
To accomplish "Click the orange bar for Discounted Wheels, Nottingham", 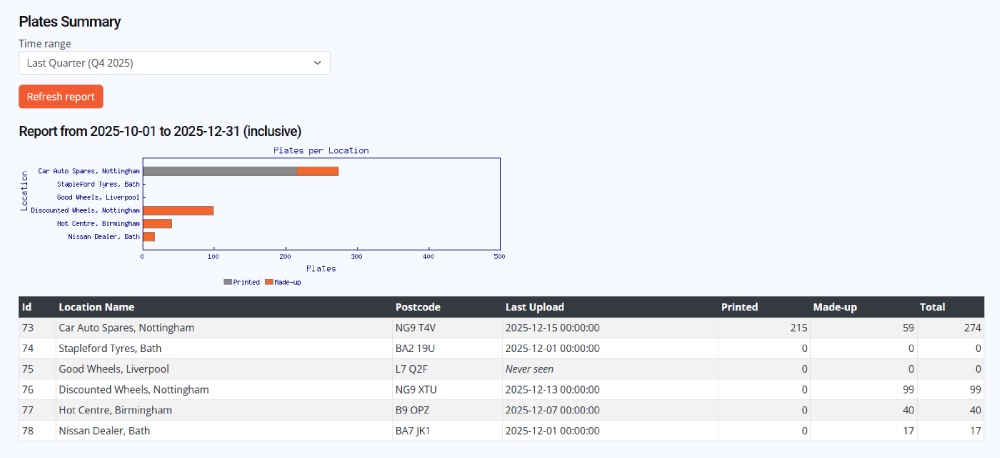I will (x=178, y=211).
